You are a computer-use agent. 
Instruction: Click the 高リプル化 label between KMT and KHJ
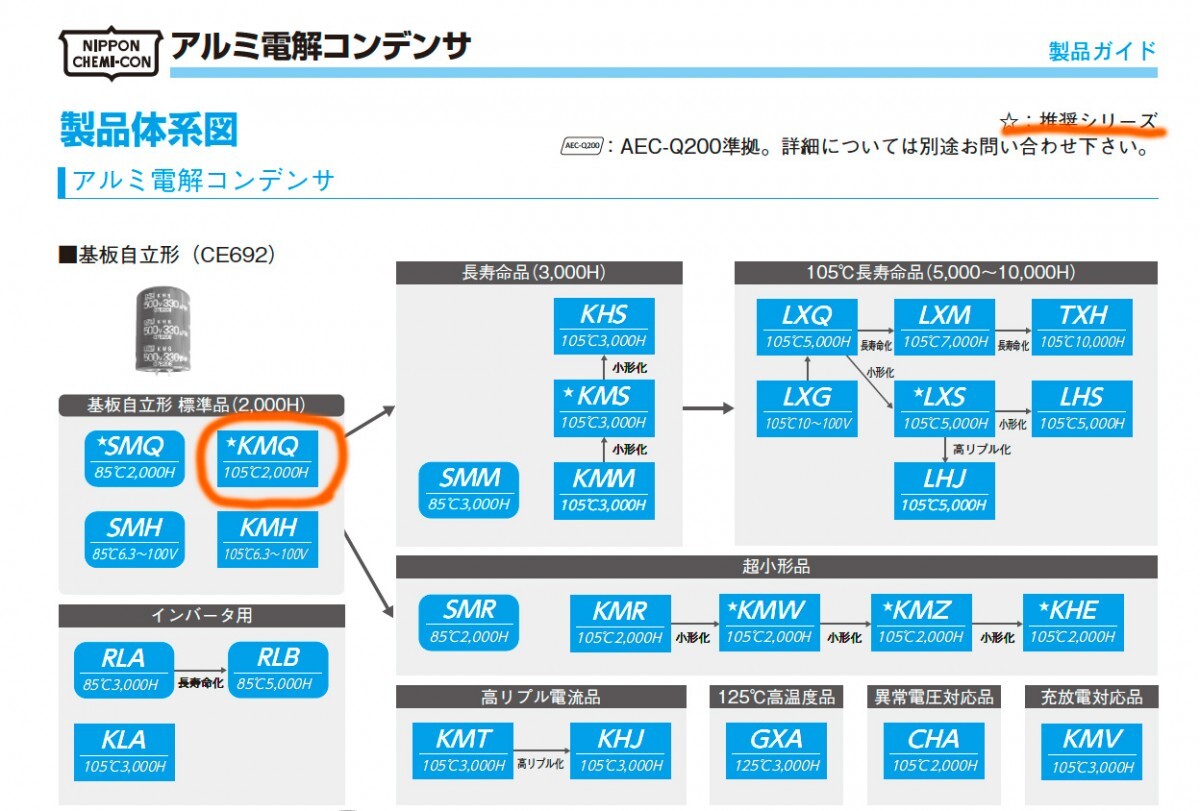[541, 764]
